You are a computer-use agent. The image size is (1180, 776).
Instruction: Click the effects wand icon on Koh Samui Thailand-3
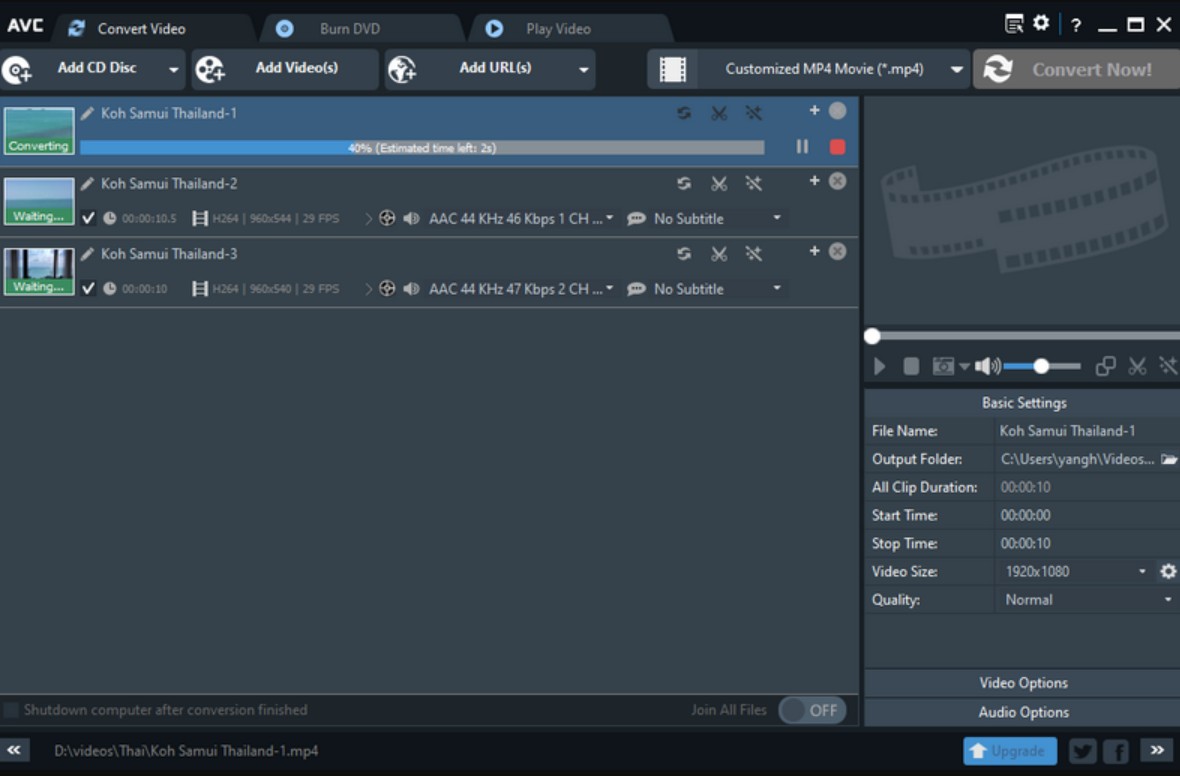click(x=753, y=254)
